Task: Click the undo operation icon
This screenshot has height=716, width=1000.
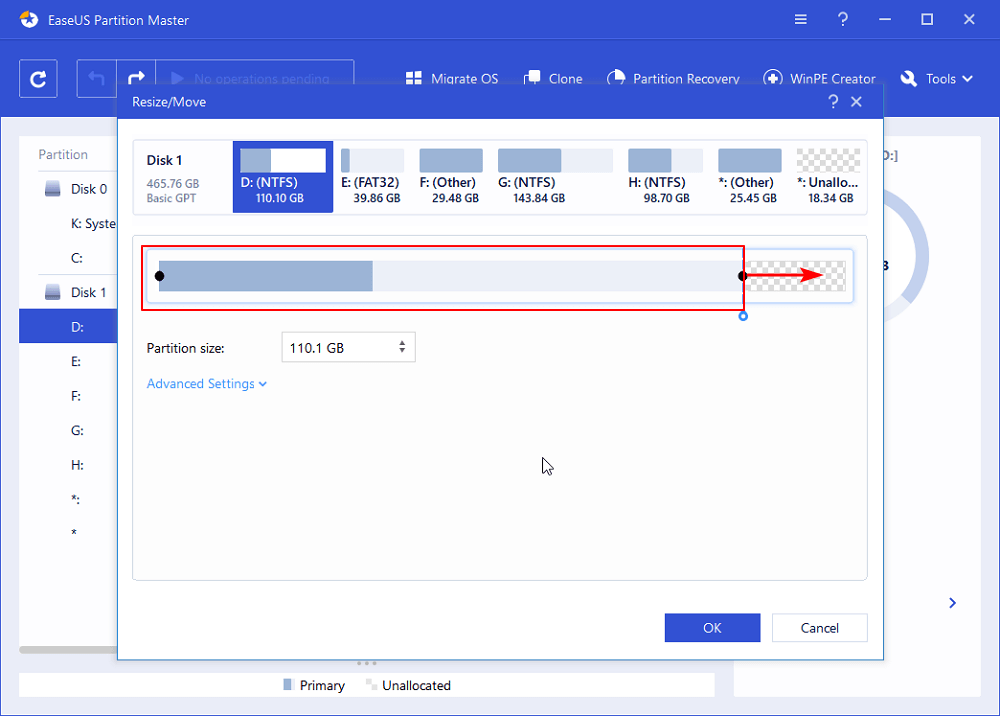Action: tap(97, 78)
